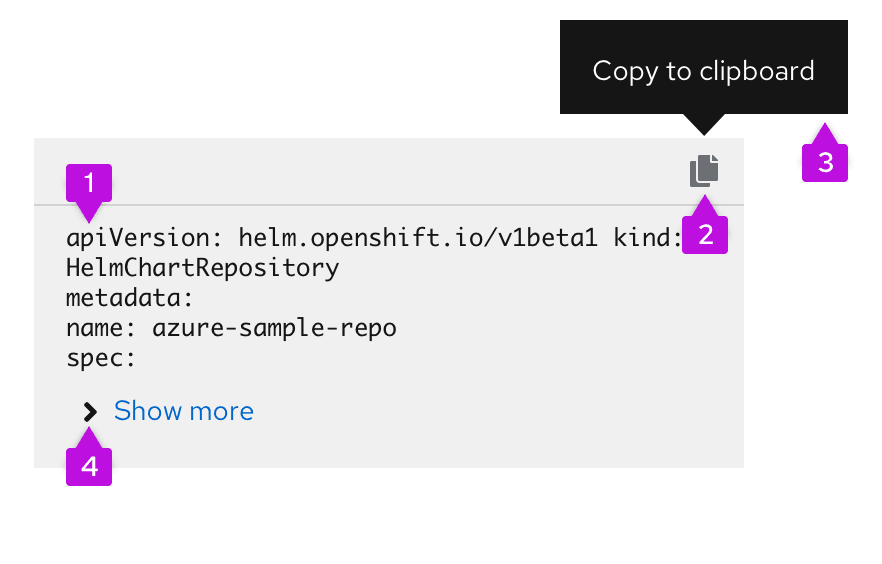
Task: Click the purple annotation marker 2
Action: coord(705,234)
